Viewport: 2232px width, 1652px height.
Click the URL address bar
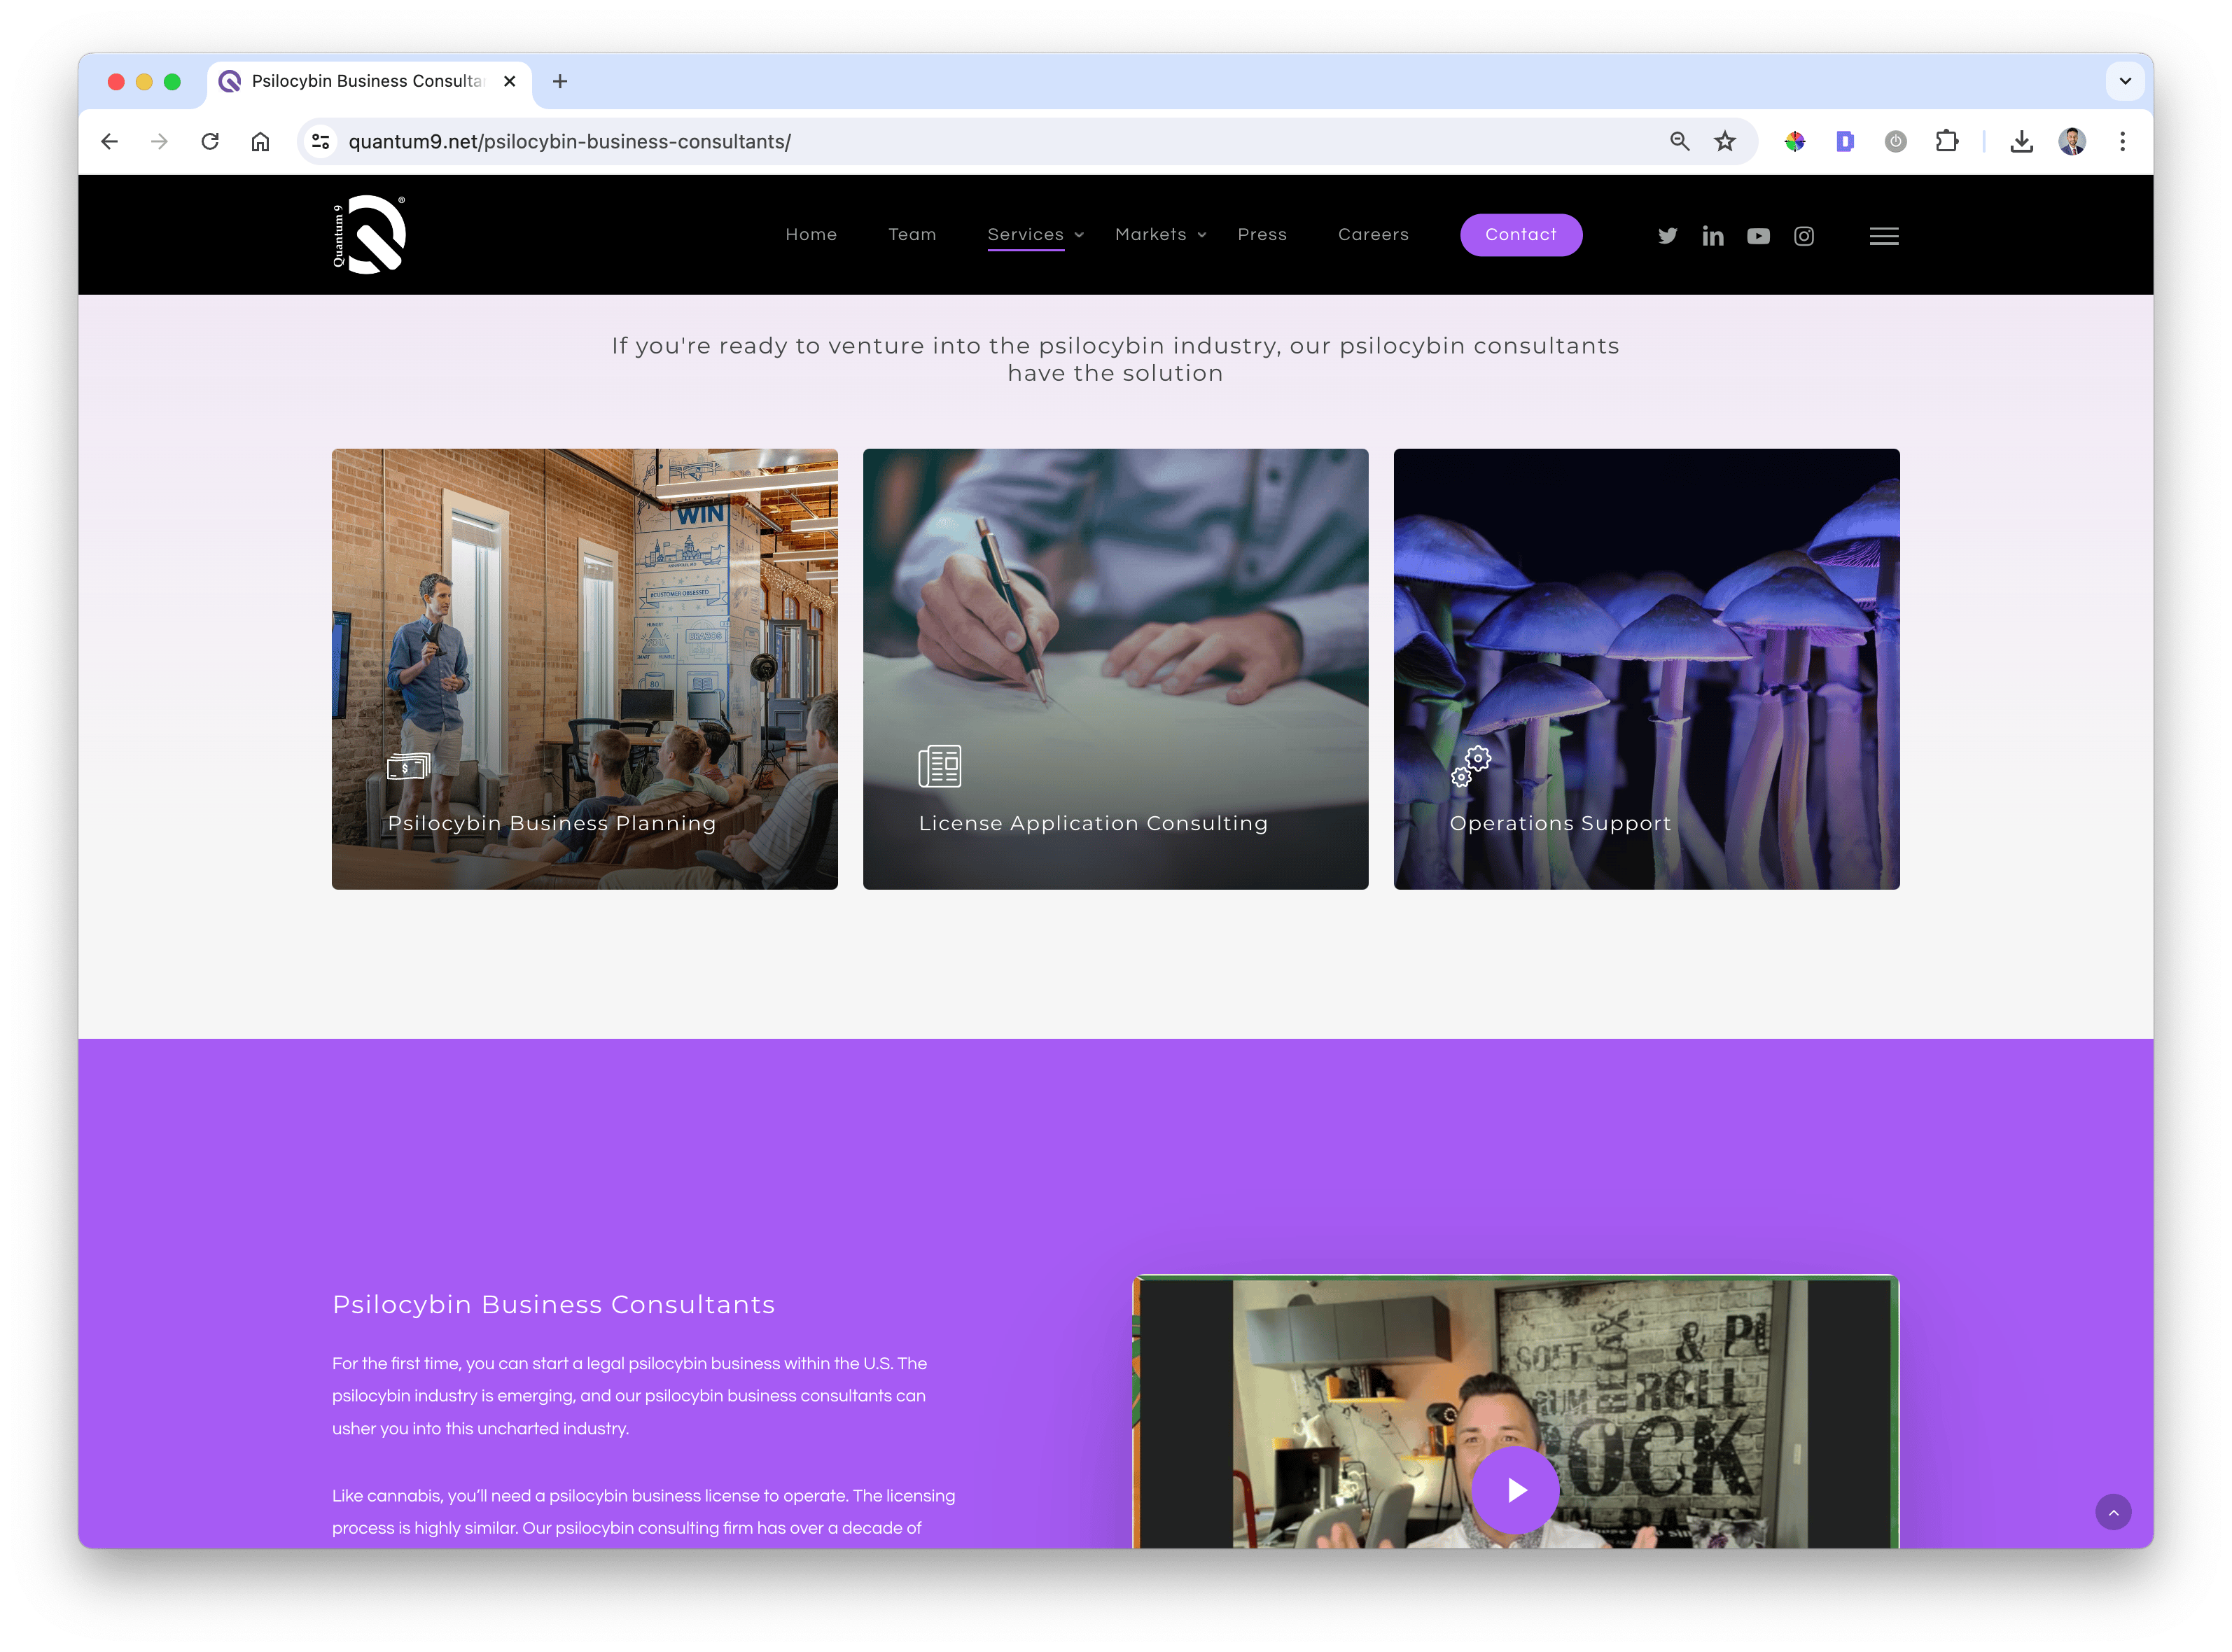click(1000, 142)
